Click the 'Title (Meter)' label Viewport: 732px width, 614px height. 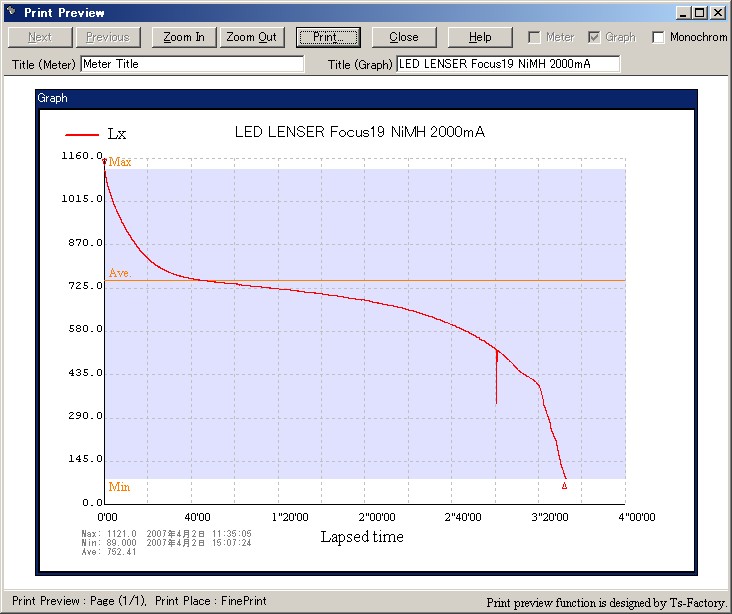click(43, 64)
